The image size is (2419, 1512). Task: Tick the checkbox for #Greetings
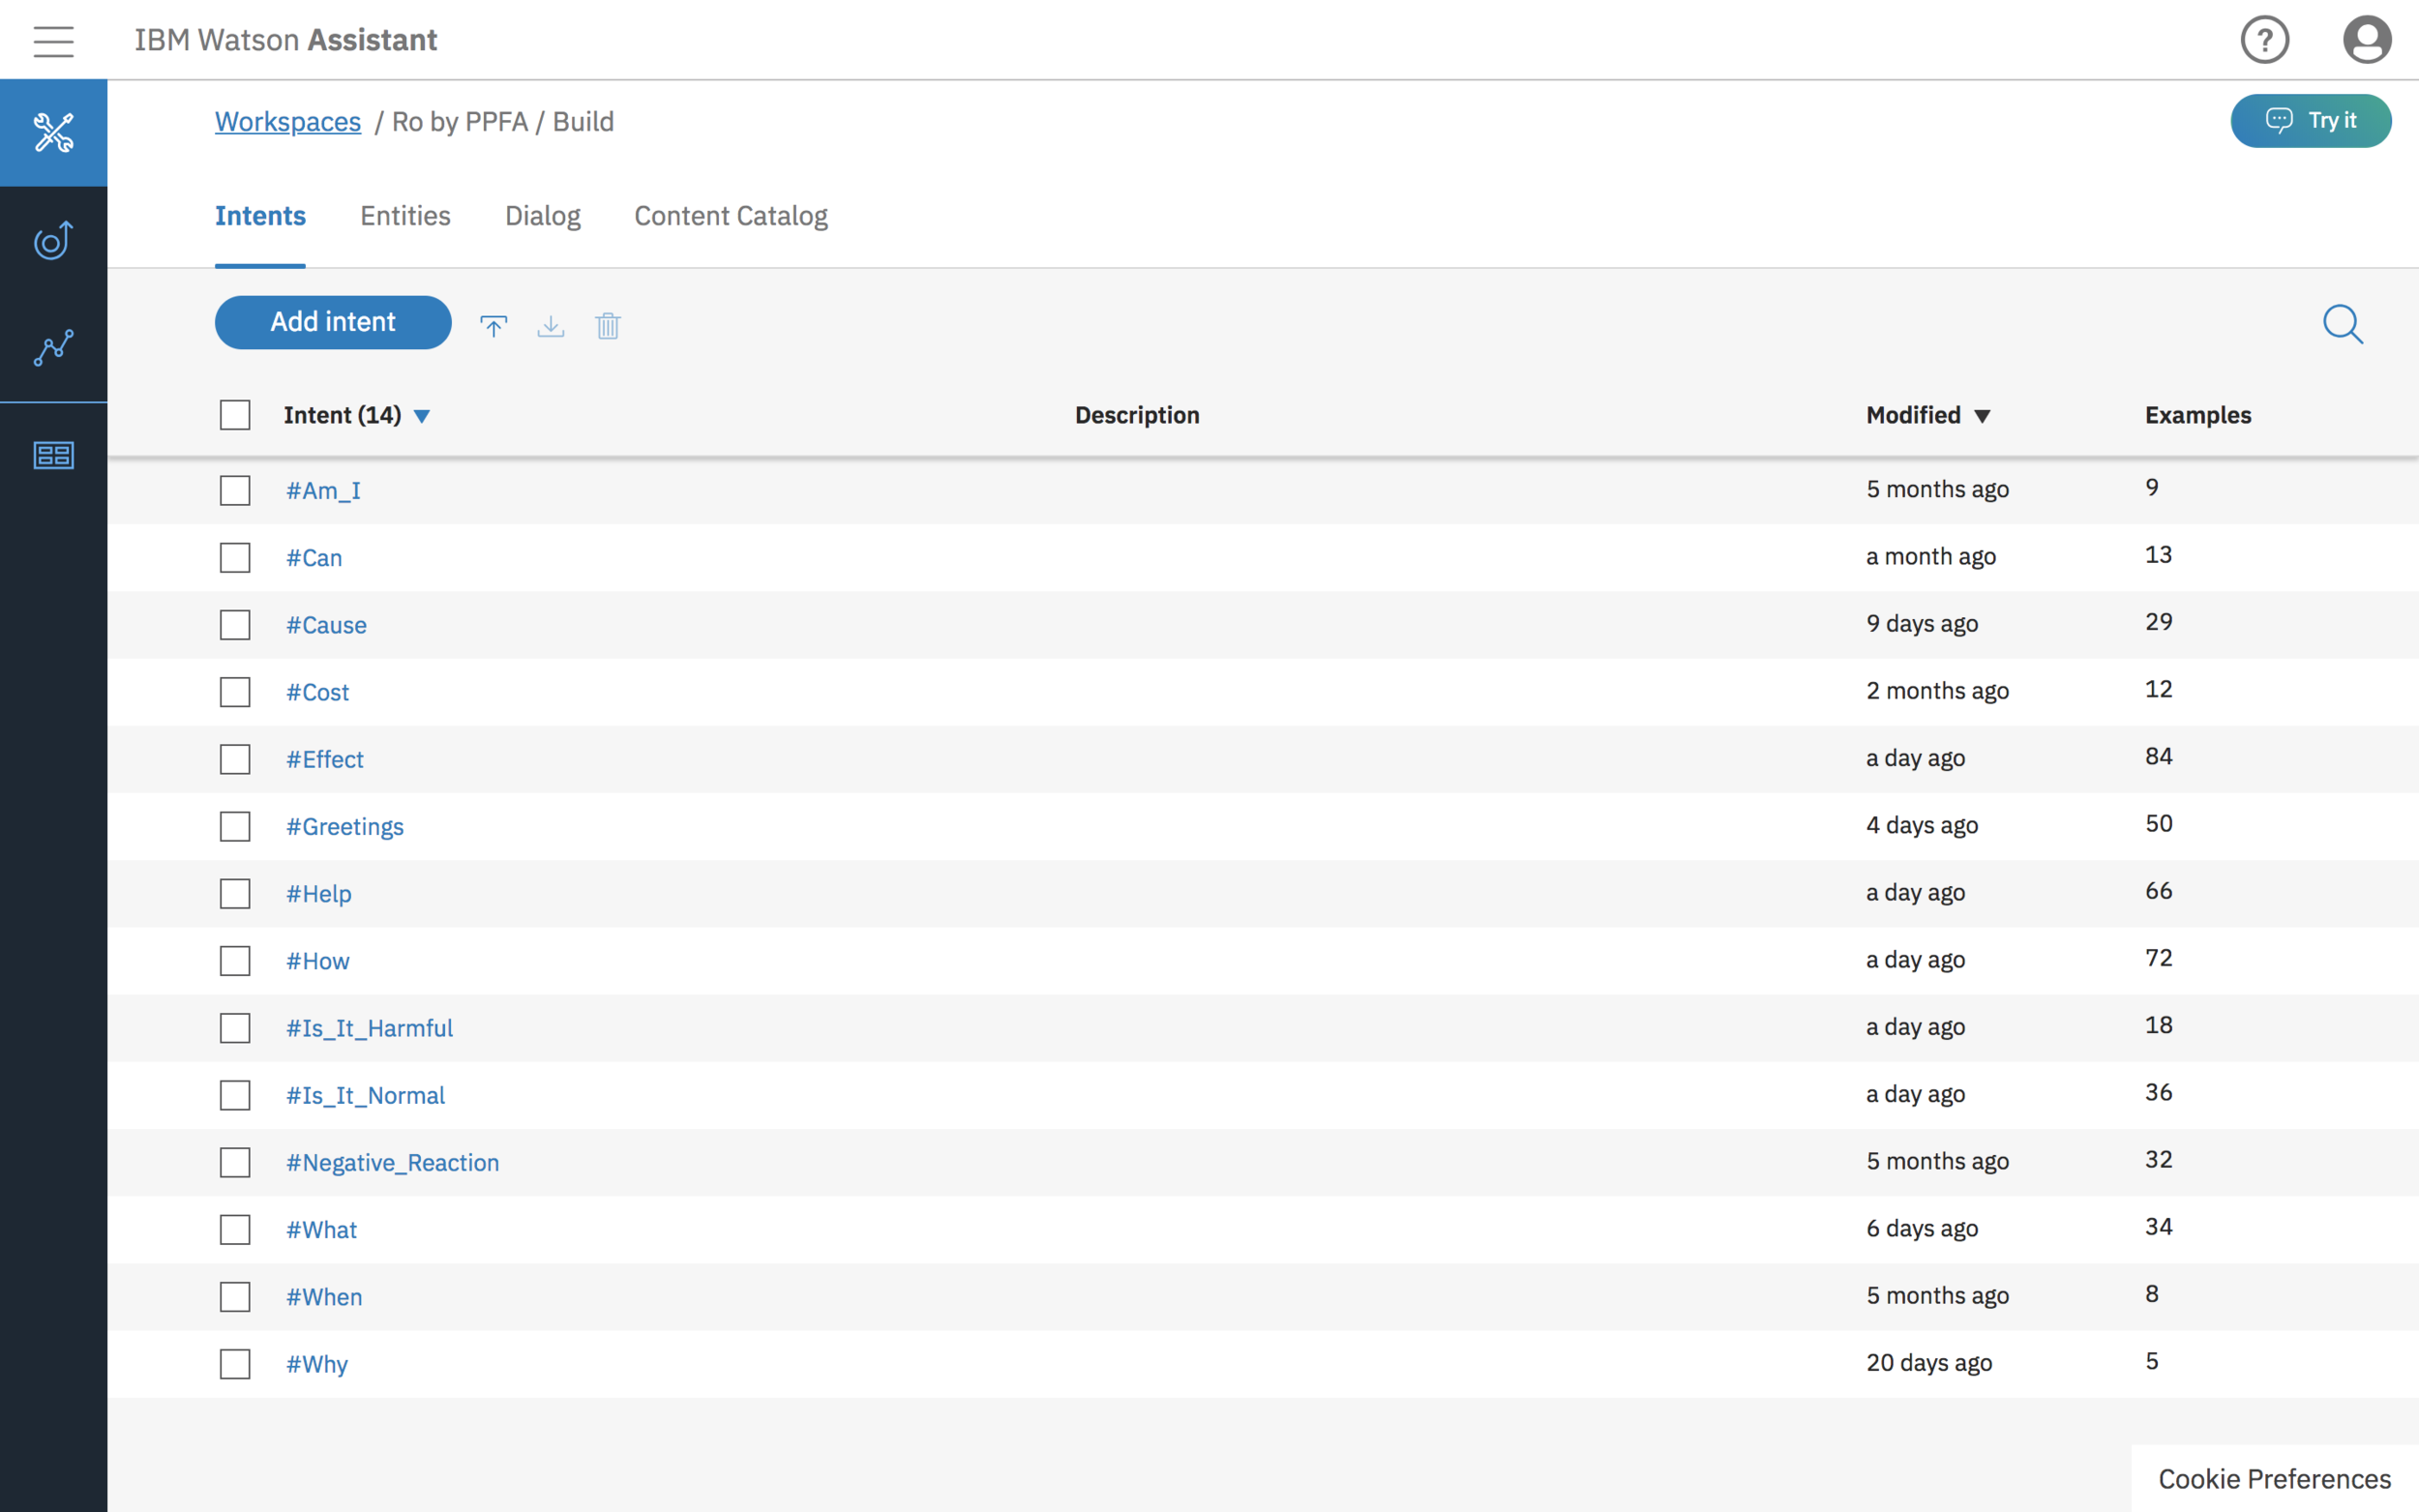pos(235,827)
